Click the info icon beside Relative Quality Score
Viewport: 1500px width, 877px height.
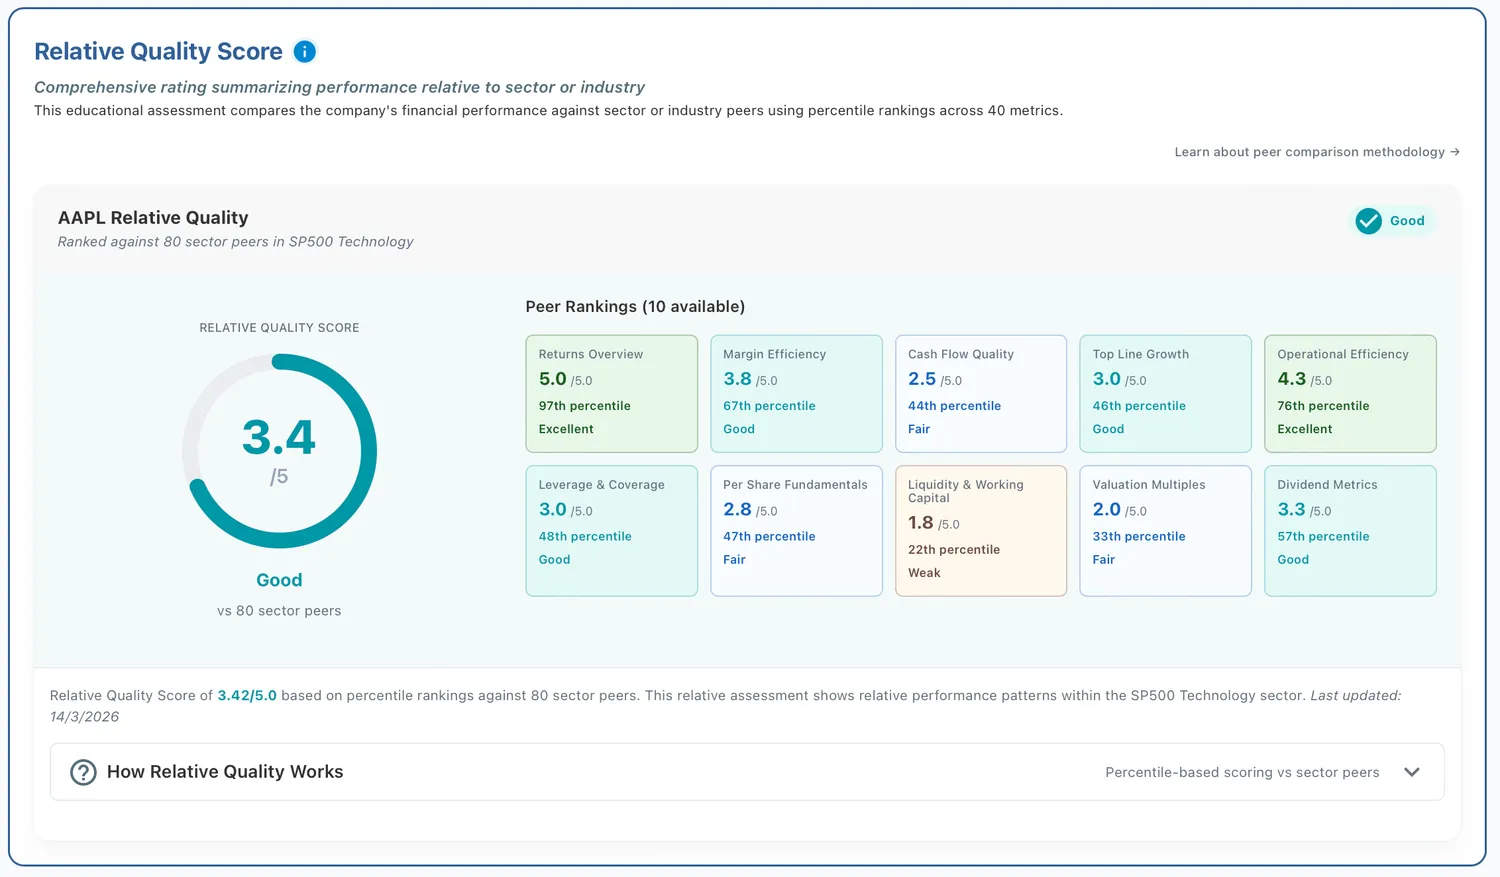(x=305, y=51)
